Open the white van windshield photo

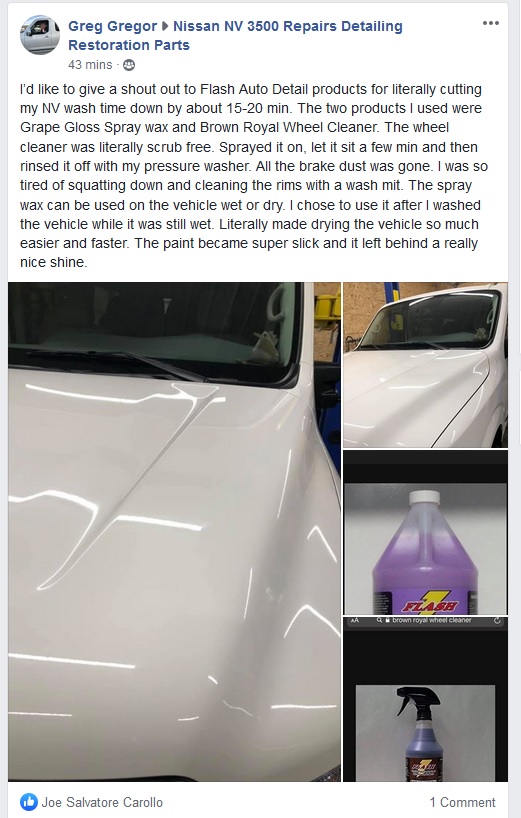coord(425,365)
